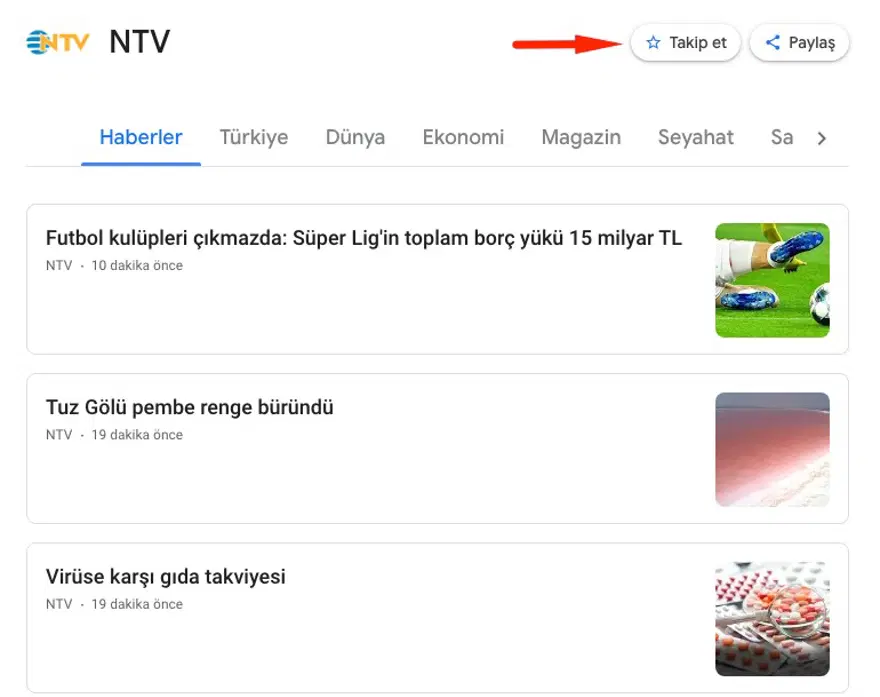
Task: Click the pills and capsules thumbnail
Action: pyautogui.click(x=772, y=619)
